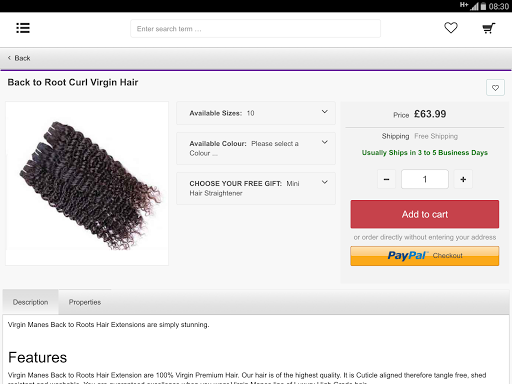Click the Back chevron arrow
The image size is (512, 384).
coord(9,58)
